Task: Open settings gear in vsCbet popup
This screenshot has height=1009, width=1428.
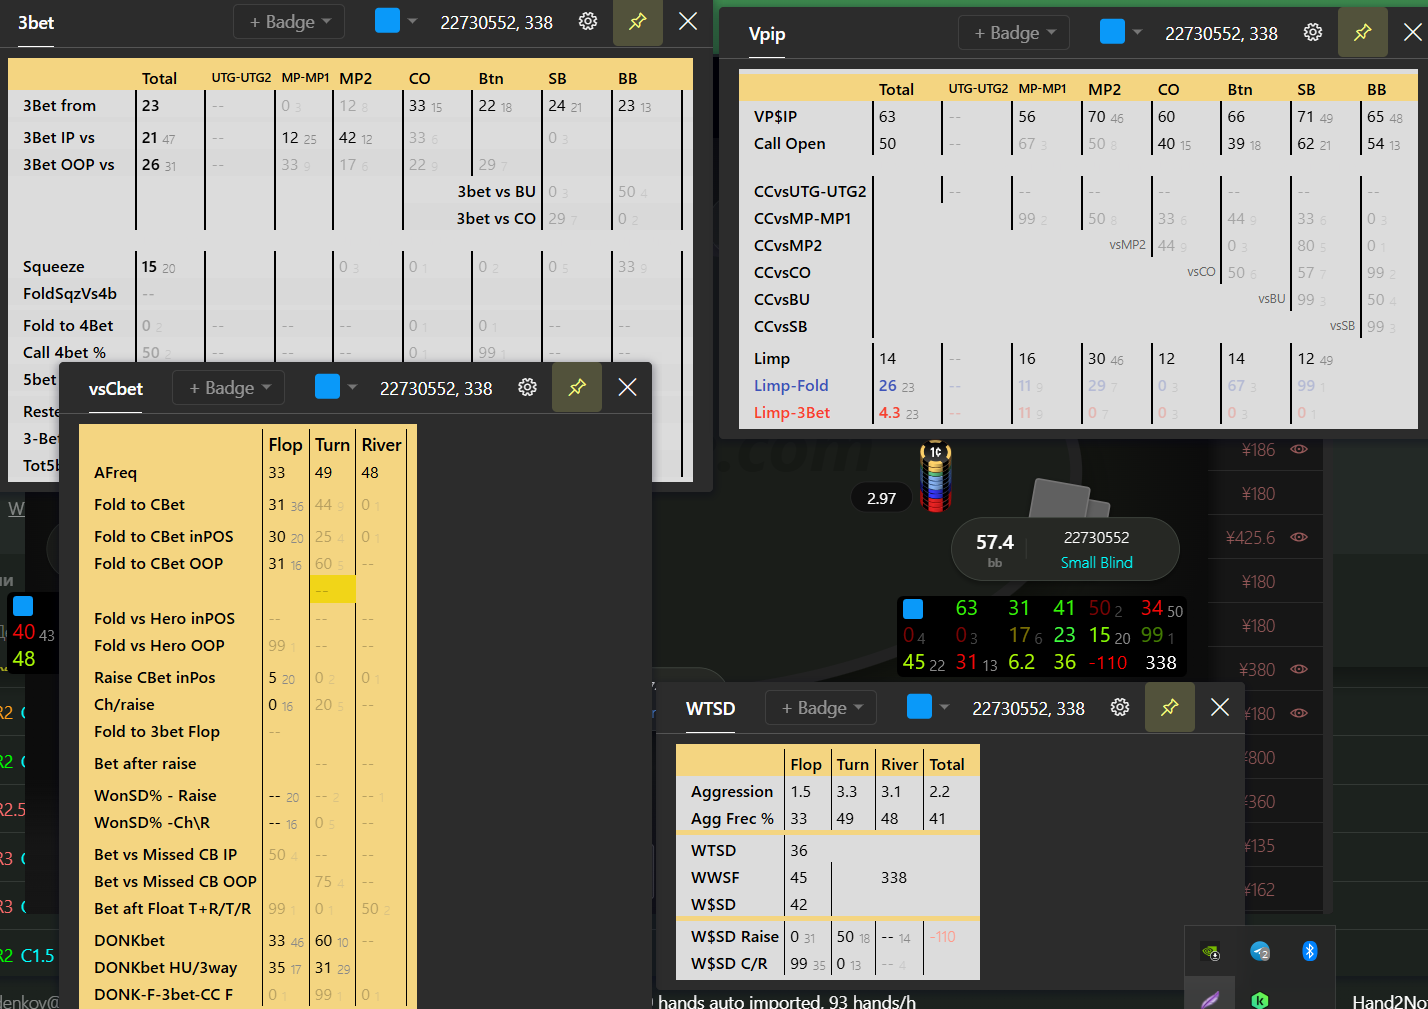Action: (528, 388)
